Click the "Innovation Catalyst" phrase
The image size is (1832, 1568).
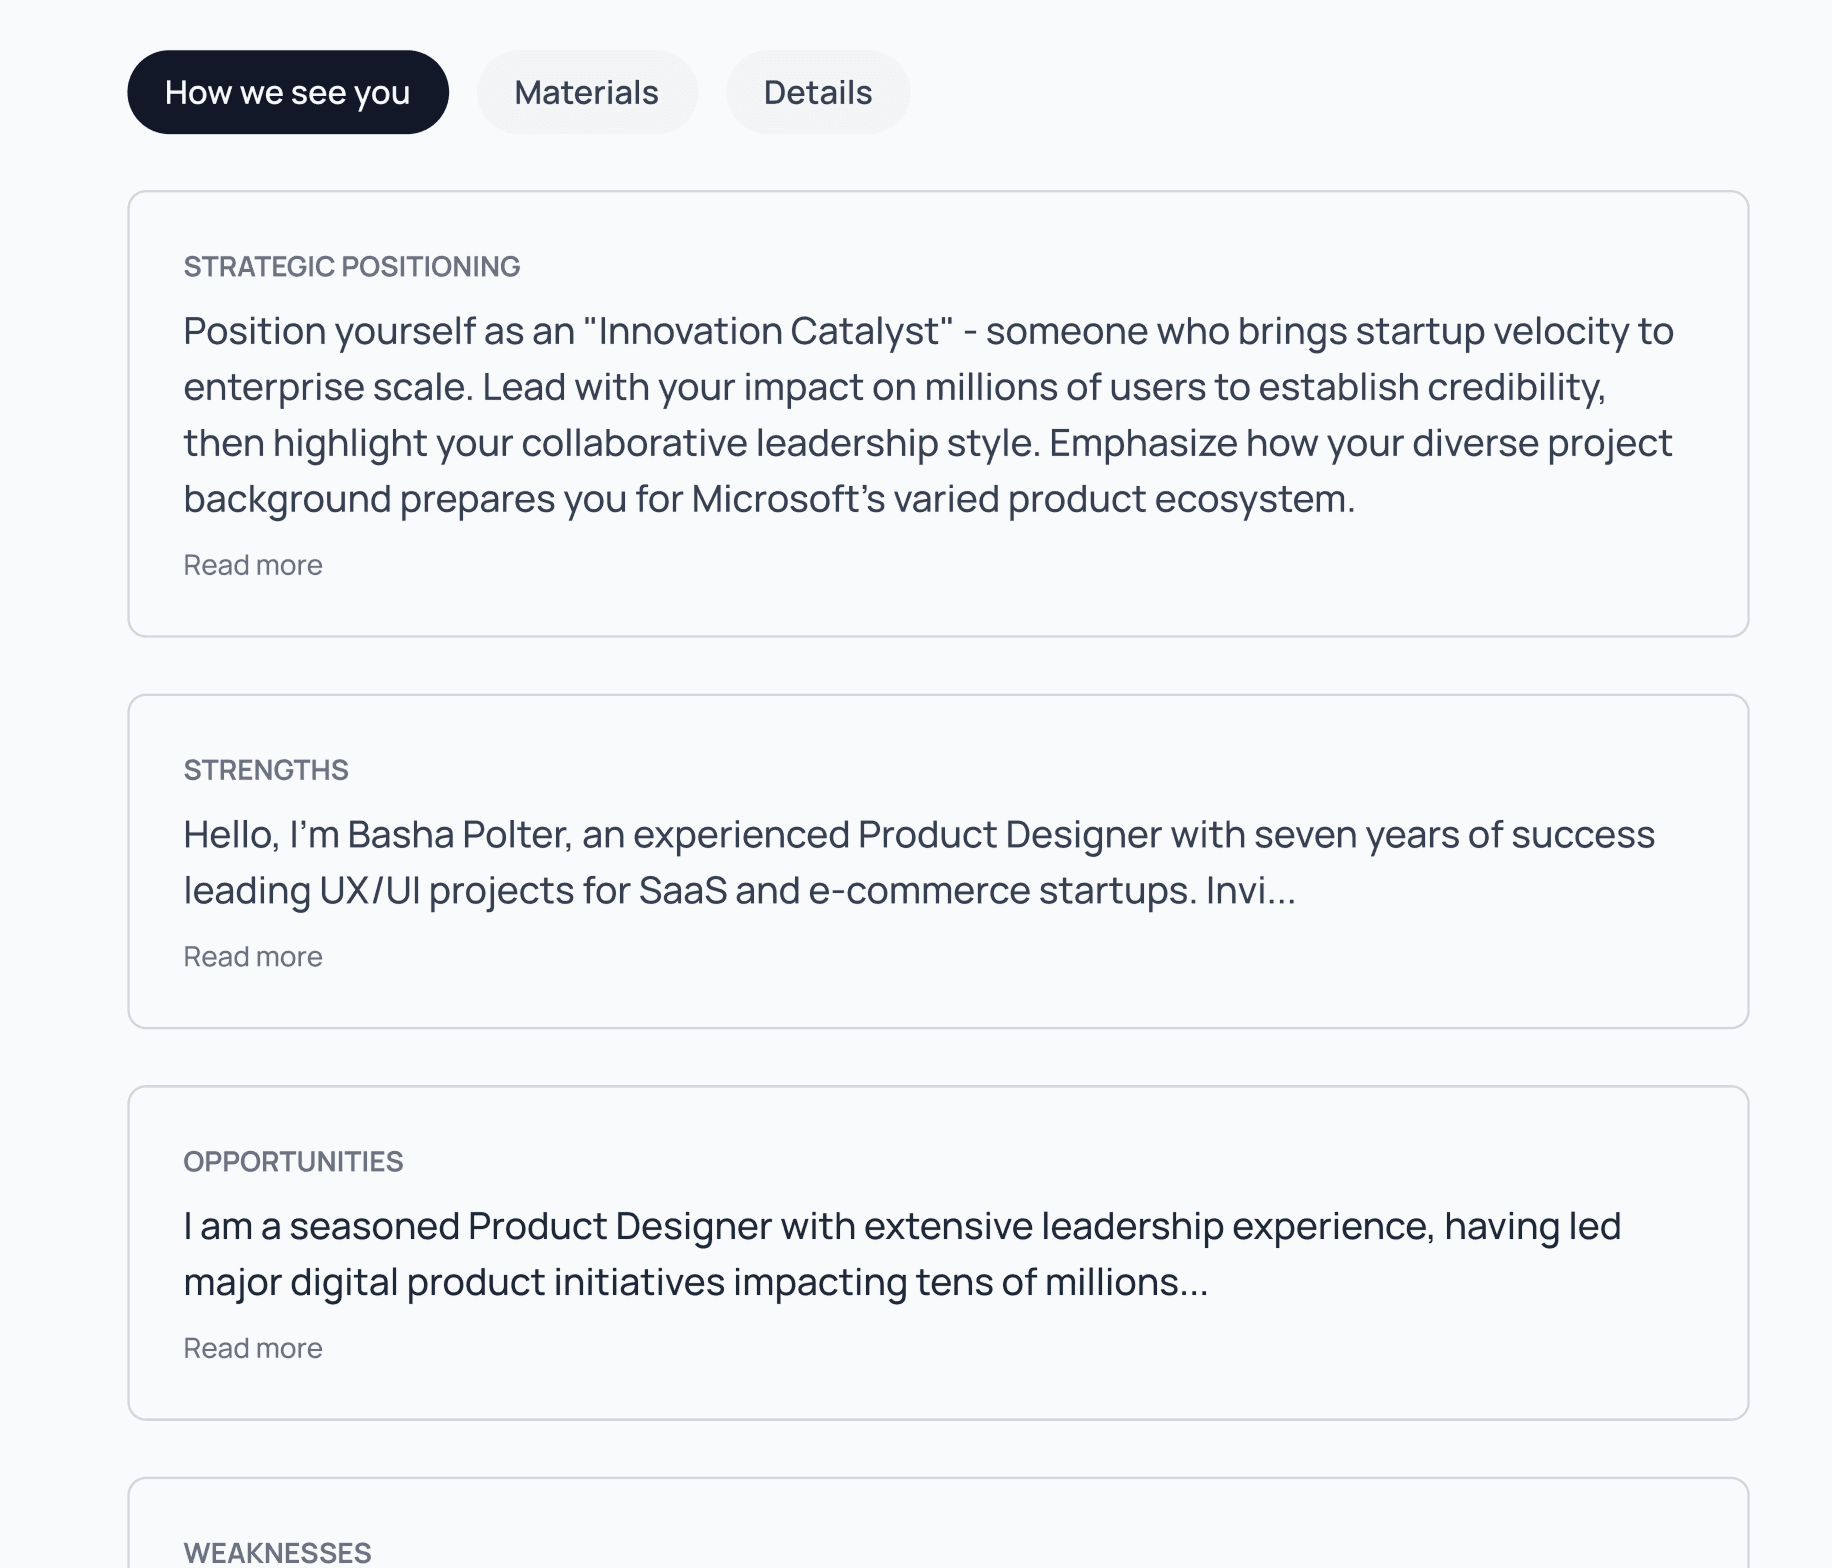[x=775, y=331]
